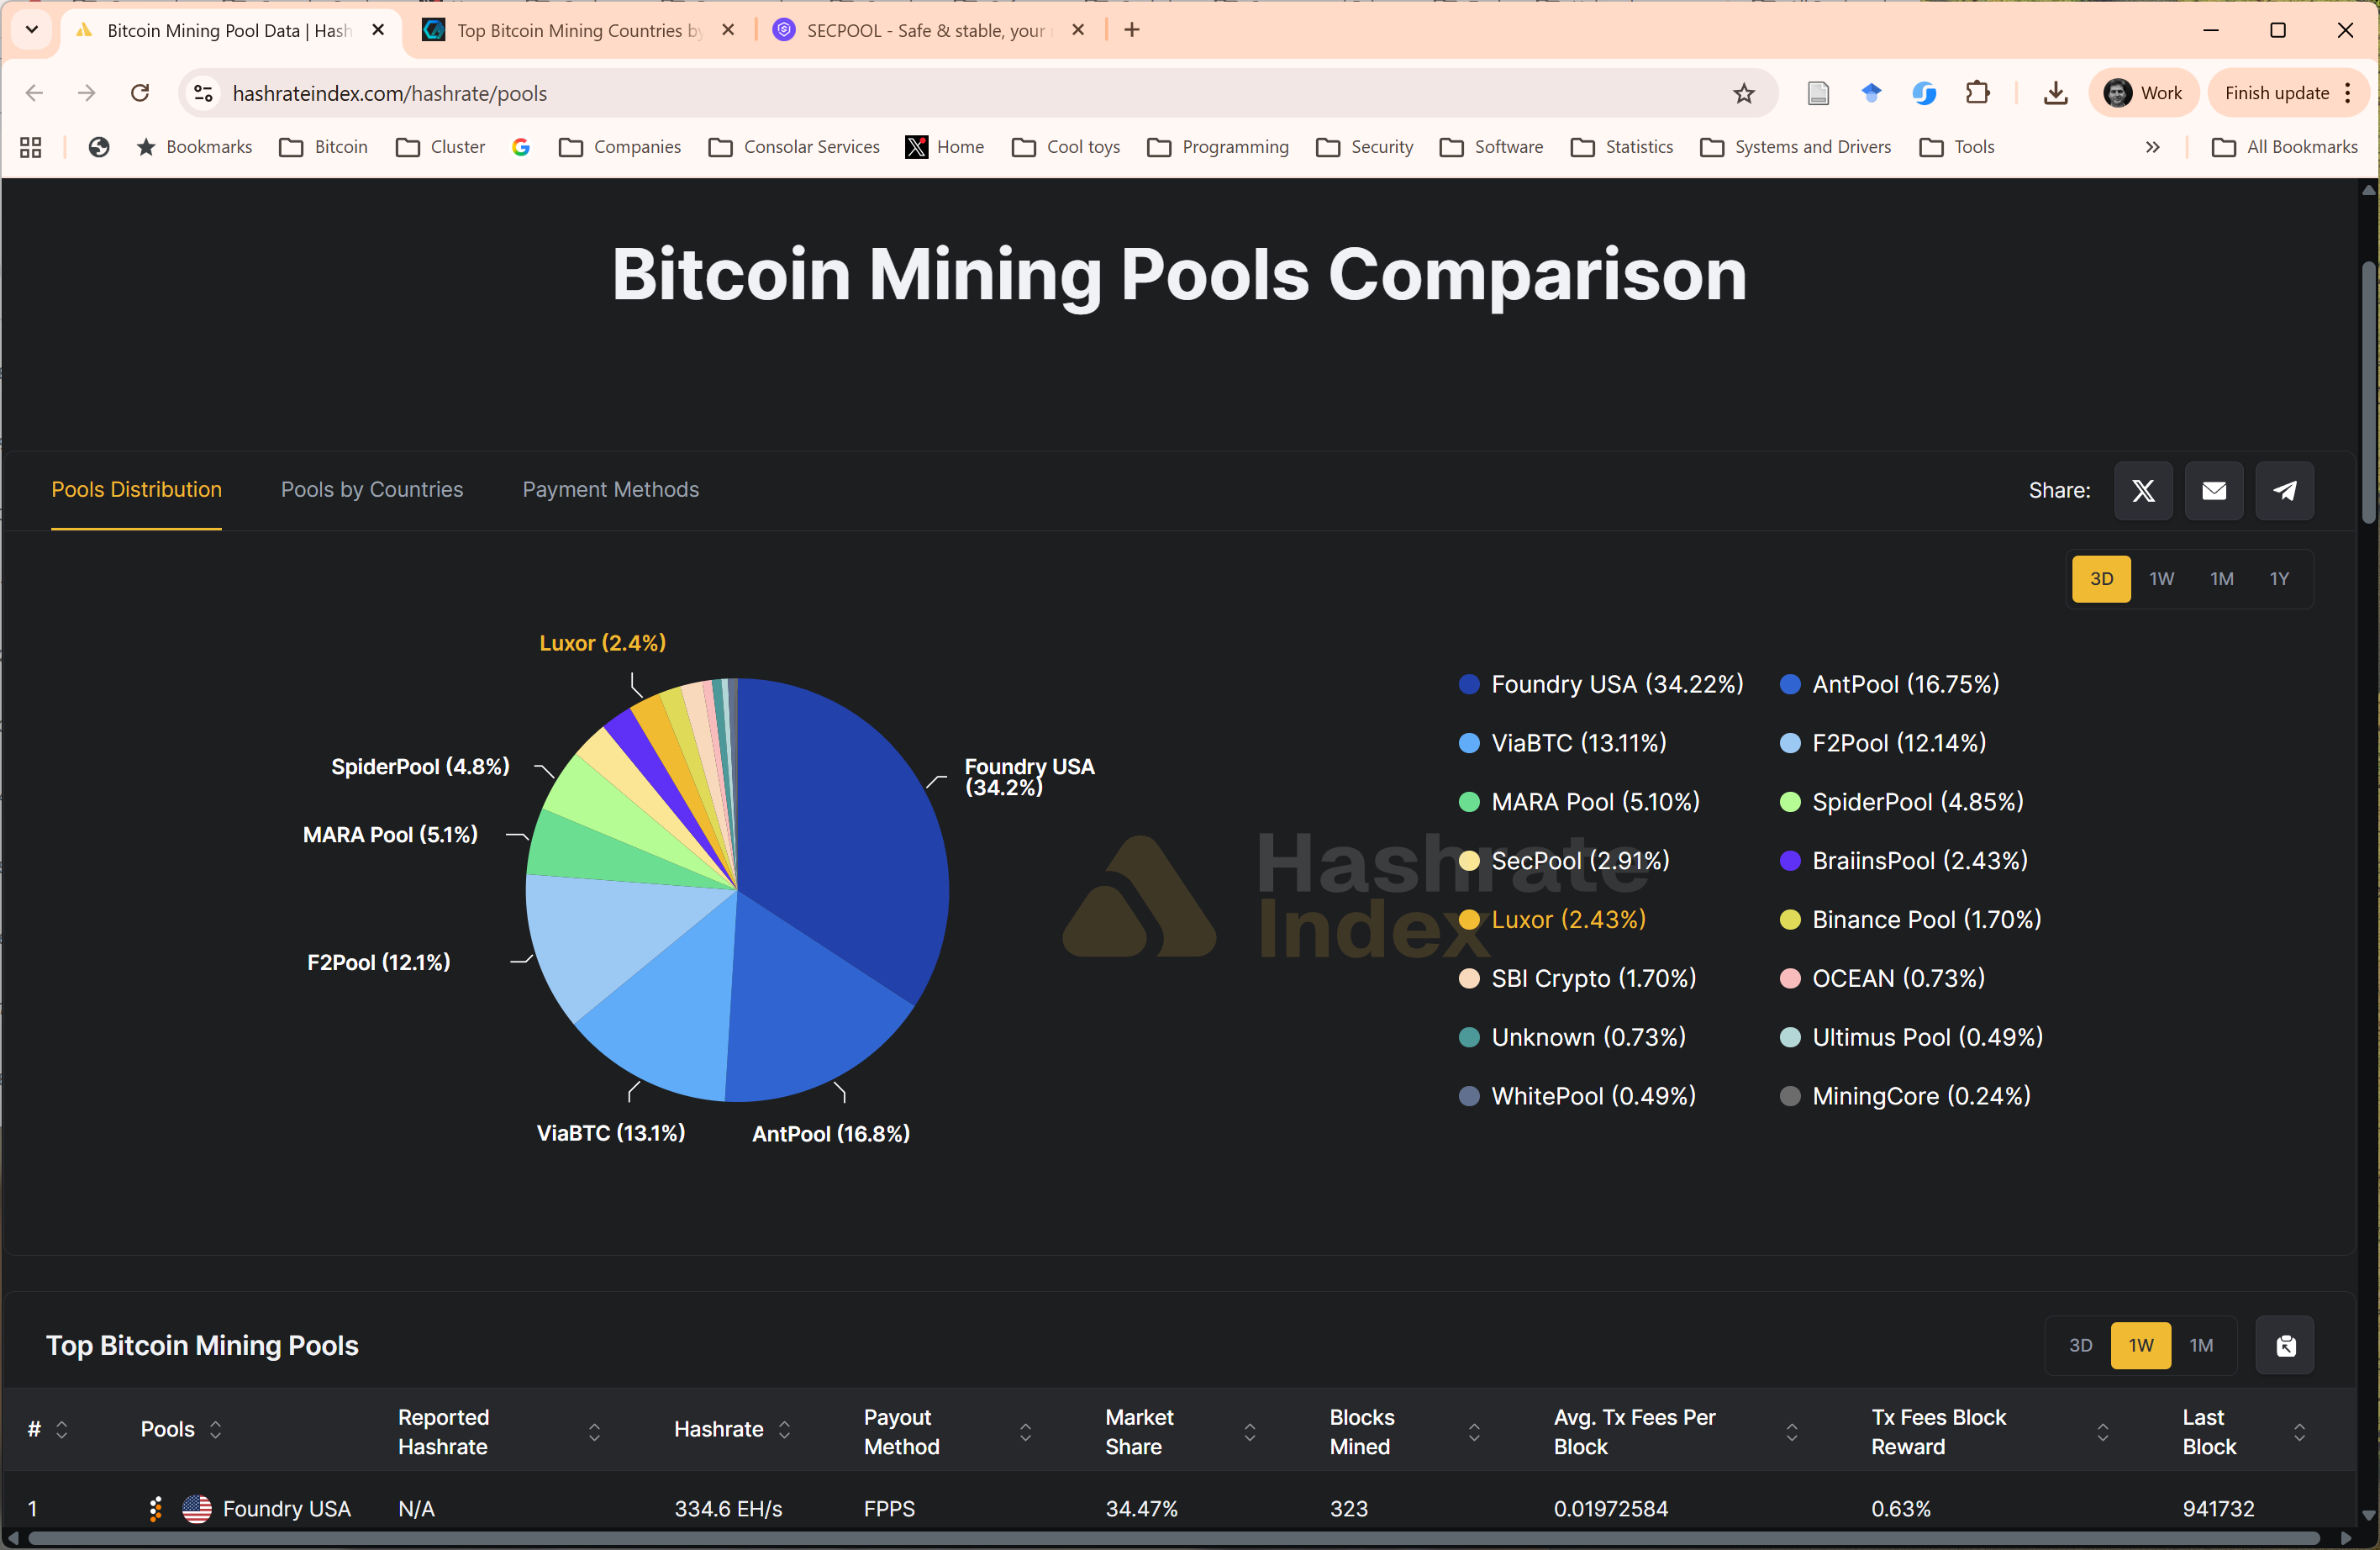Expand the hidden bookmarks overflow chevron

pos(2152,147)
